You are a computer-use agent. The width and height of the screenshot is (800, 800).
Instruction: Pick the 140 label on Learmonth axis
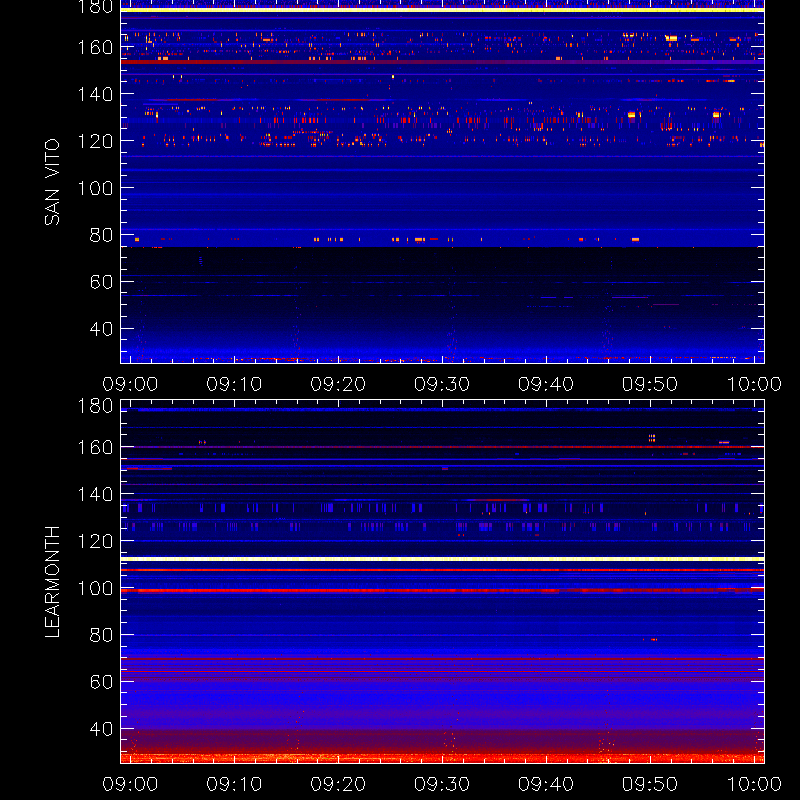(x=95, y=494)
